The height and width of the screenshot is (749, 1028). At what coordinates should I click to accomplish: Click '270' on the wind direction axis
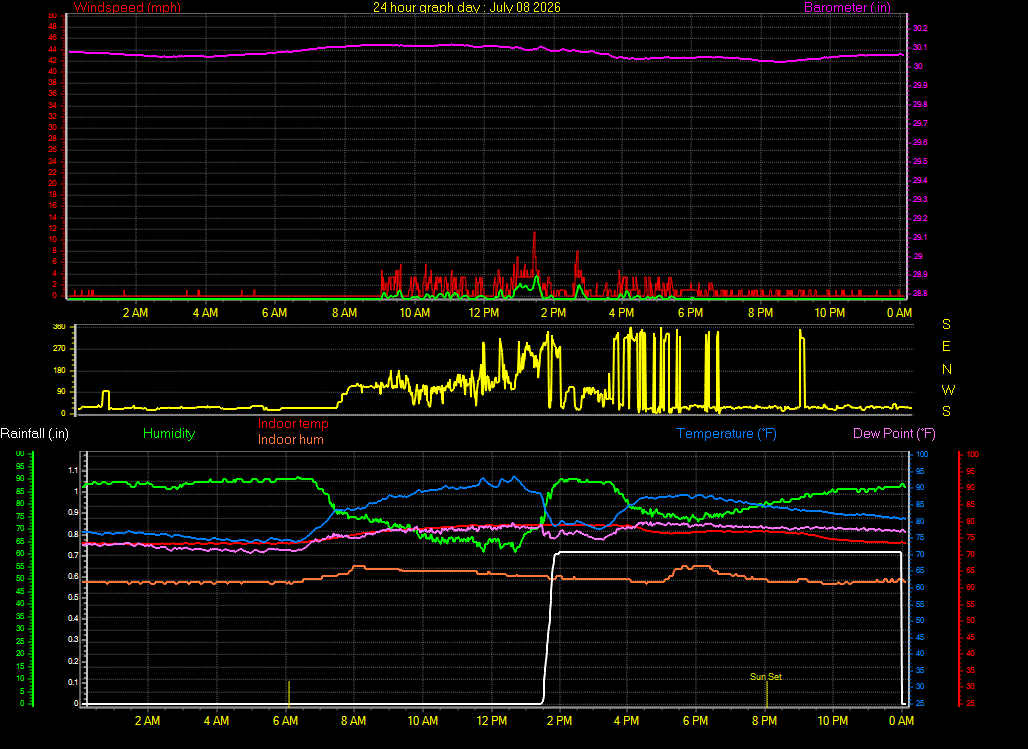pos(59,348)
